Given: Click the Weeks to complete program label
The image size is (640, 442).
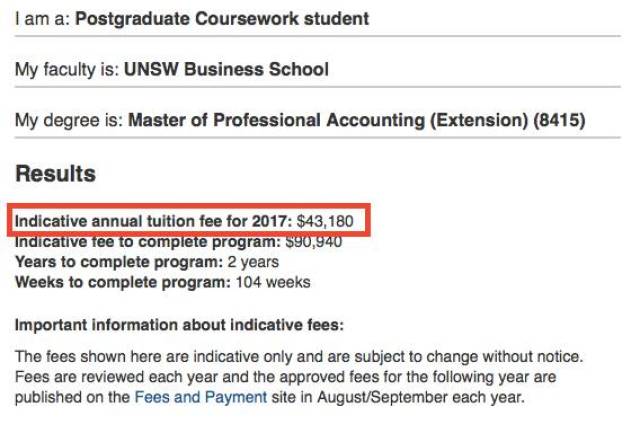Looking at the screenshot, I should 122,282.
